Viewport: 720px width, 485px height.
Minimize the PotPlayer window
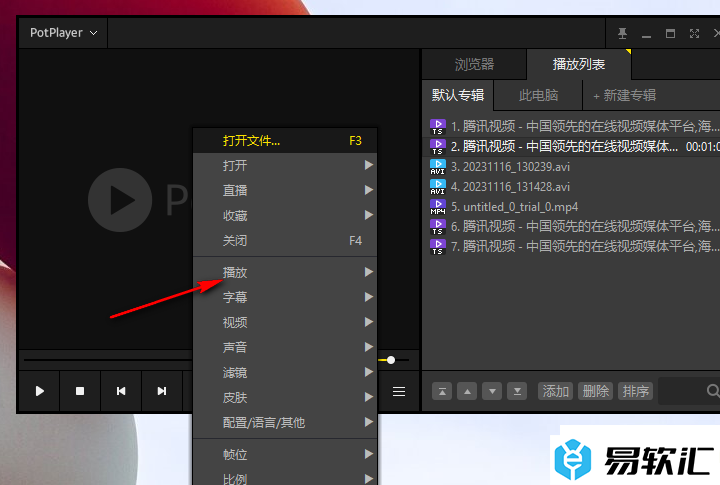647,34
